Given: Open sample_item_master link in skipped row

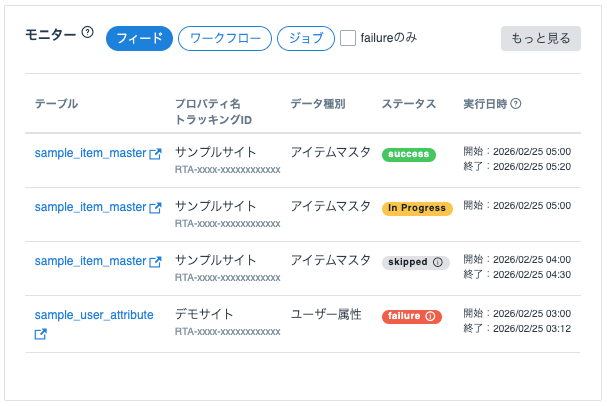Looking at the screenshot, I should [90, 261].
